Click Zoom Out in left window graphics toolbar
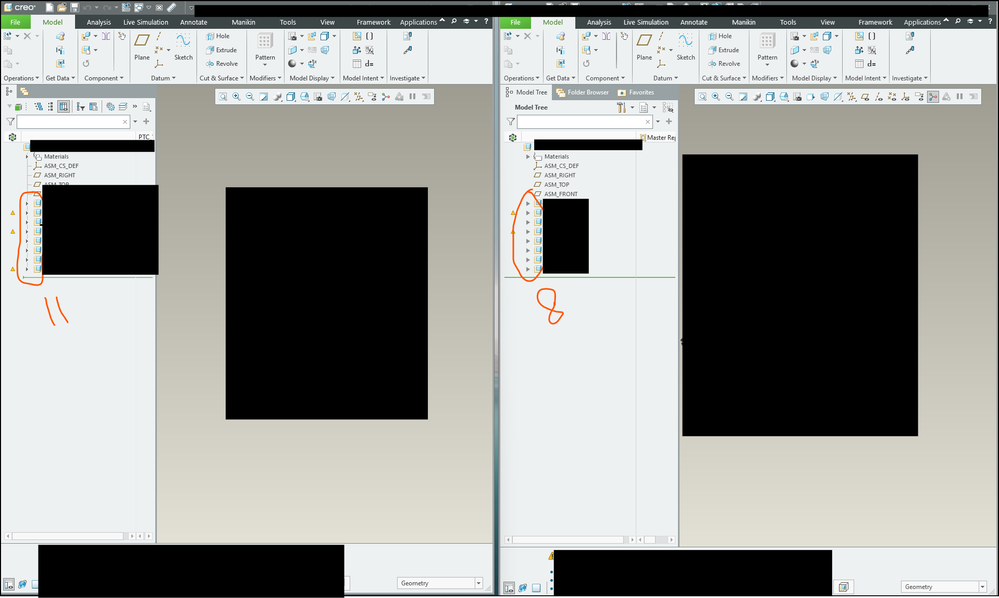This screenshot has width=999, height=598. (250, 97)
